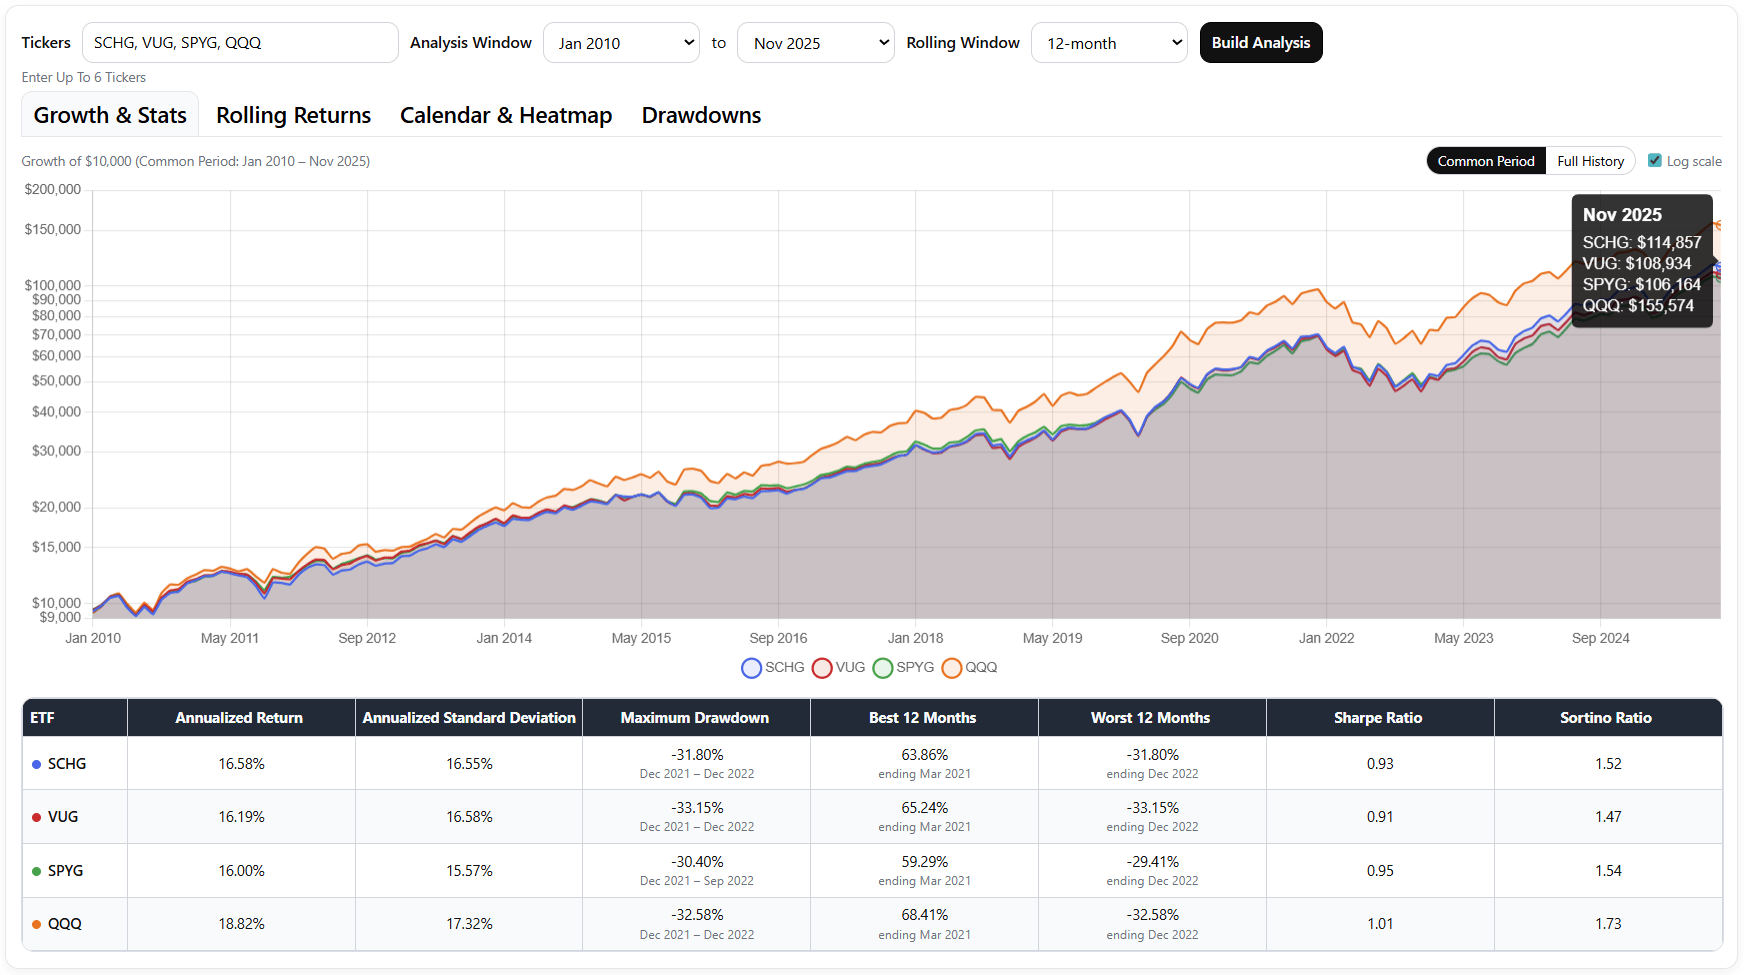Open the Jan 2010 start date dropdown
The height and width of the screenshot is (975, 1744).
621,42
